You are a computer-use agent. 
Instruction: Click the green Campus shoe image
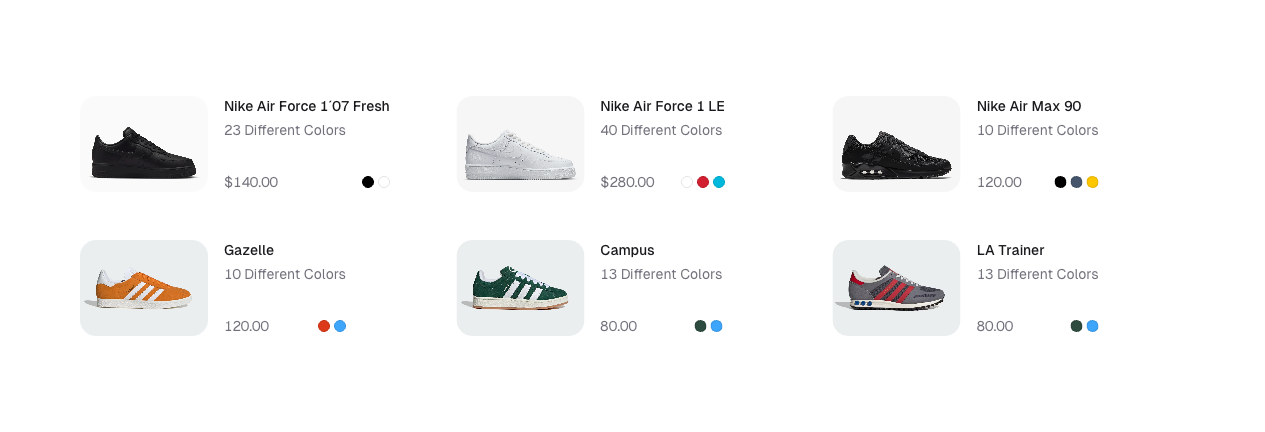coord(520,288)
